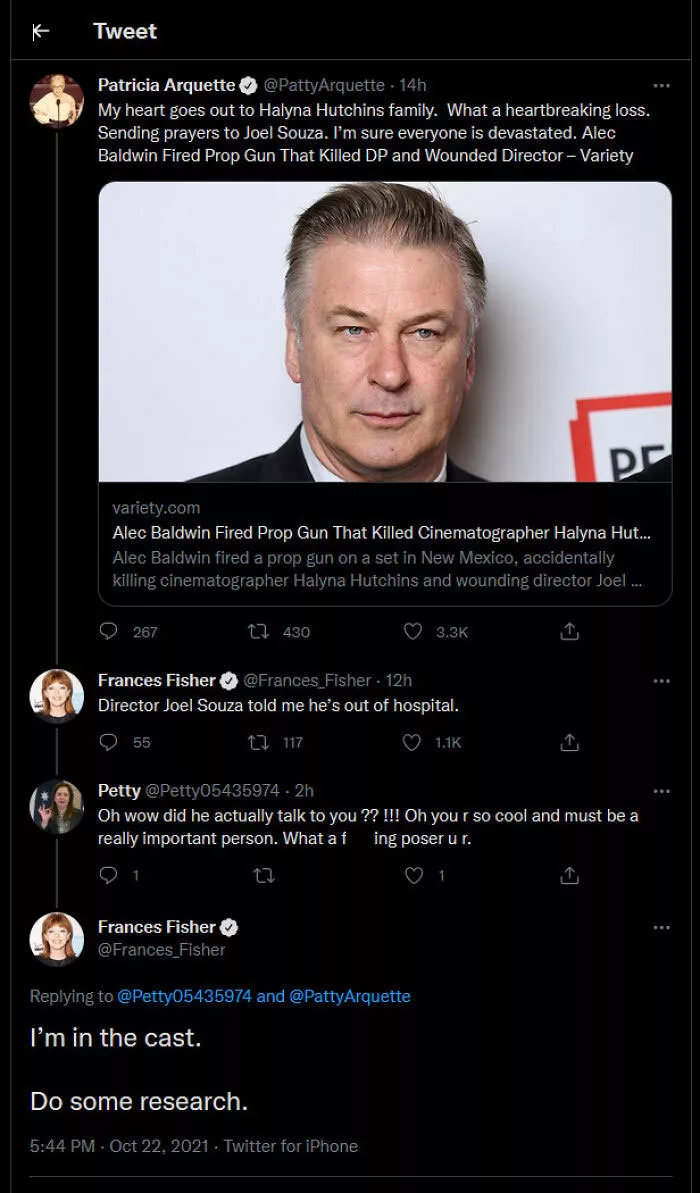700x1193 pixels.
Task: Open more options for Petty's tweet
Action: (662, 791)
